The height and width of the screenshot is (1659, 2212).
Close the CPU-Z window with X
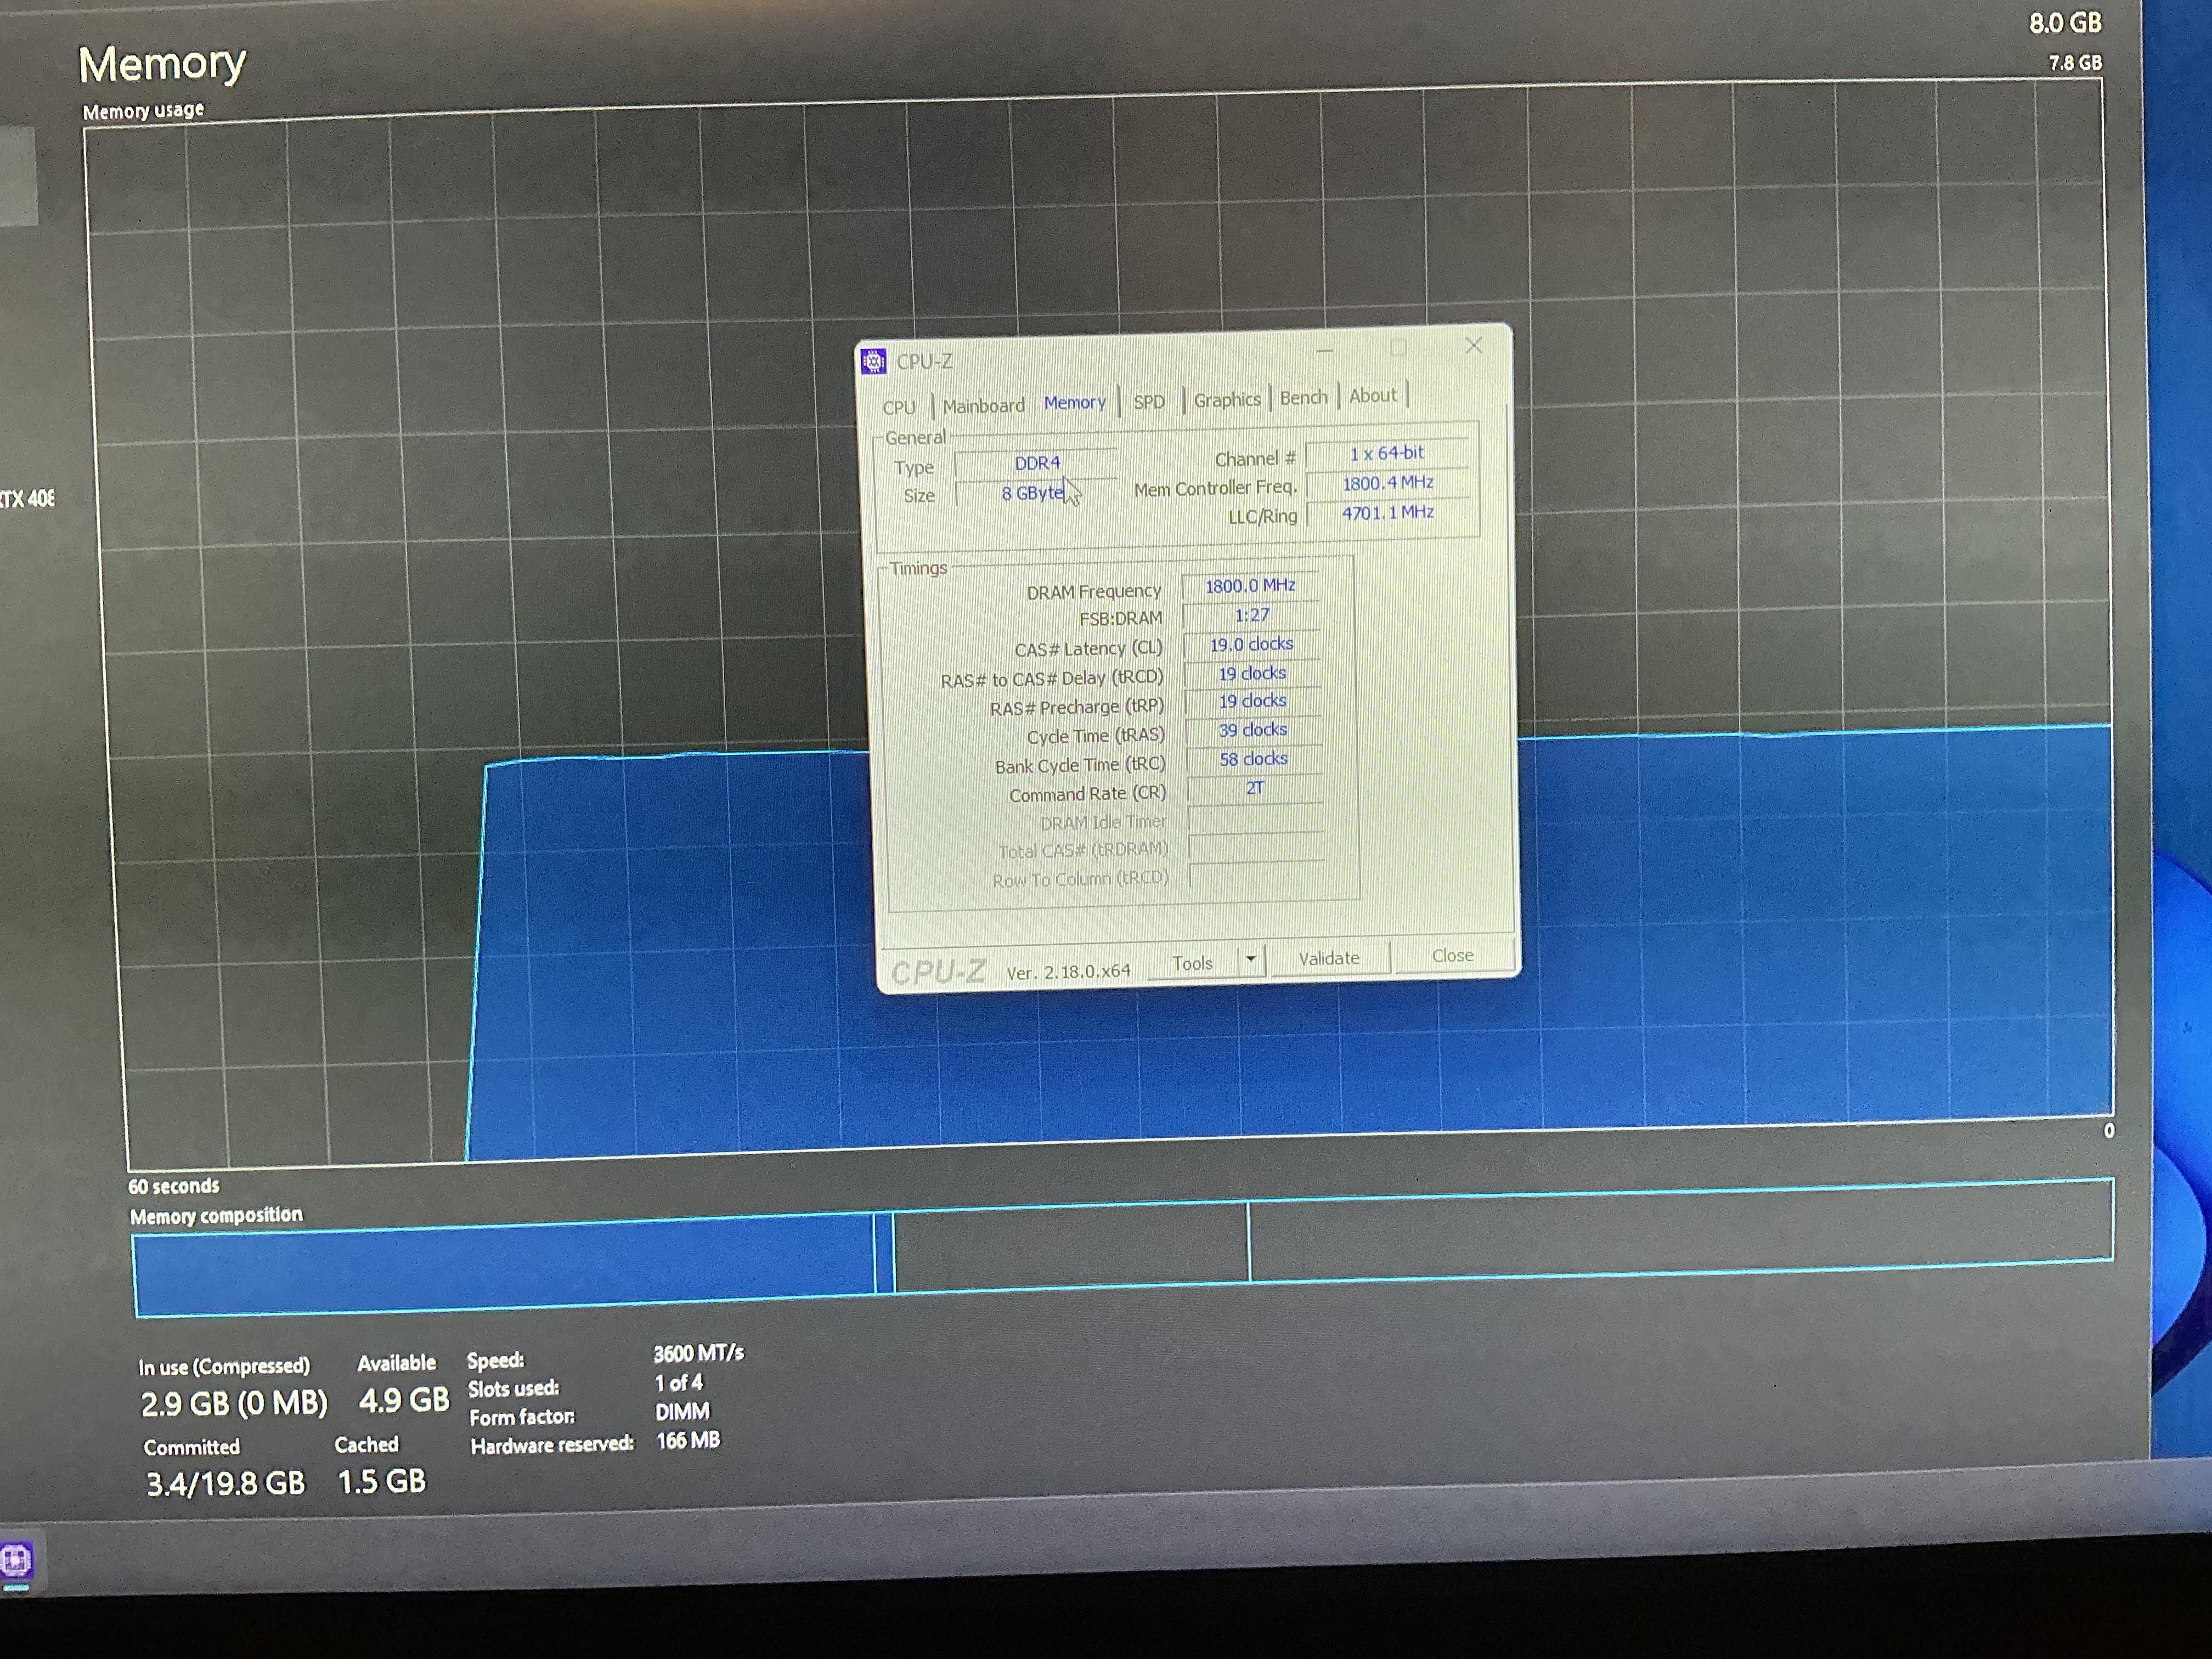pyautogui.click(x=1473, y=346)
